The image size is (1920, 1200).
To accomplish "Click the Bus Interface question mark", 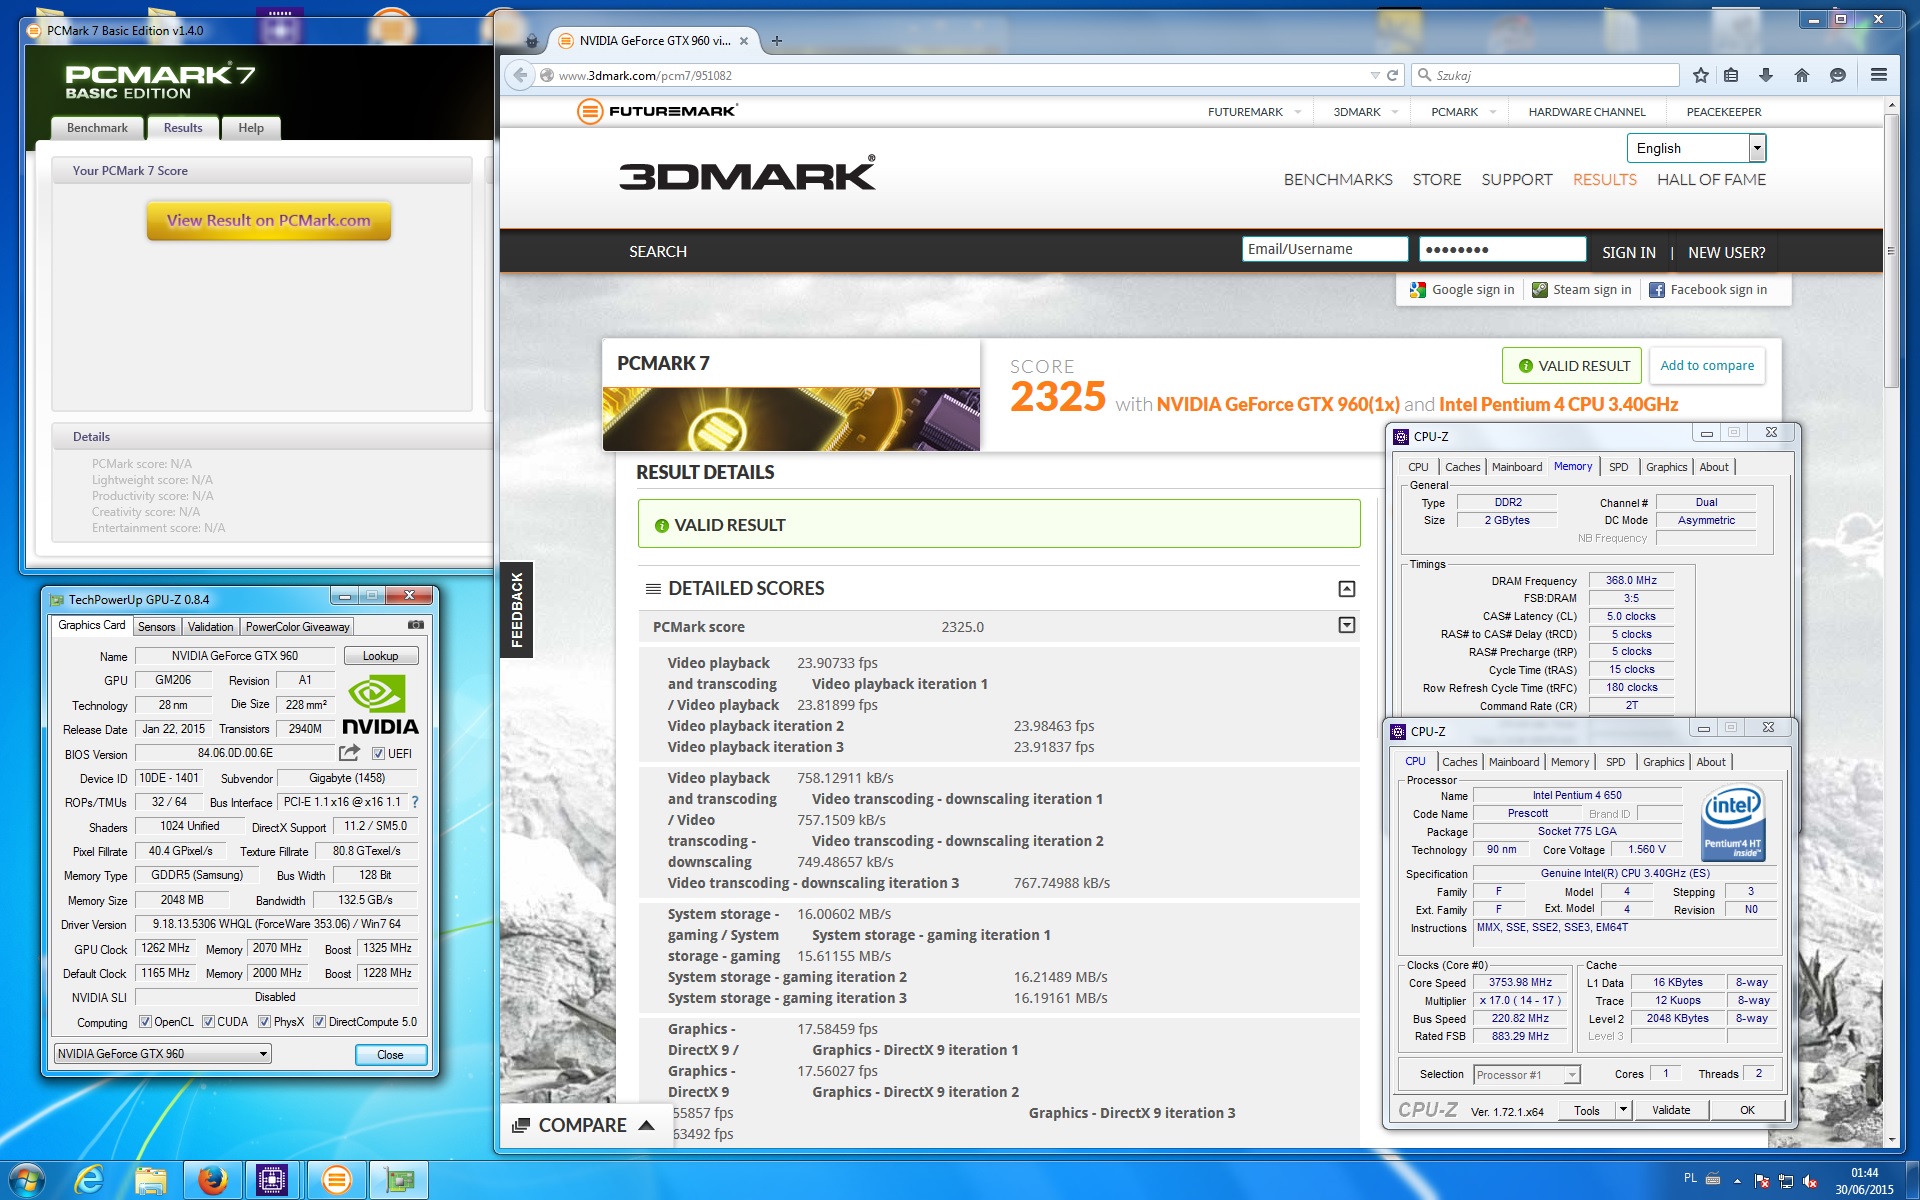I will click(x=415, y=802).
